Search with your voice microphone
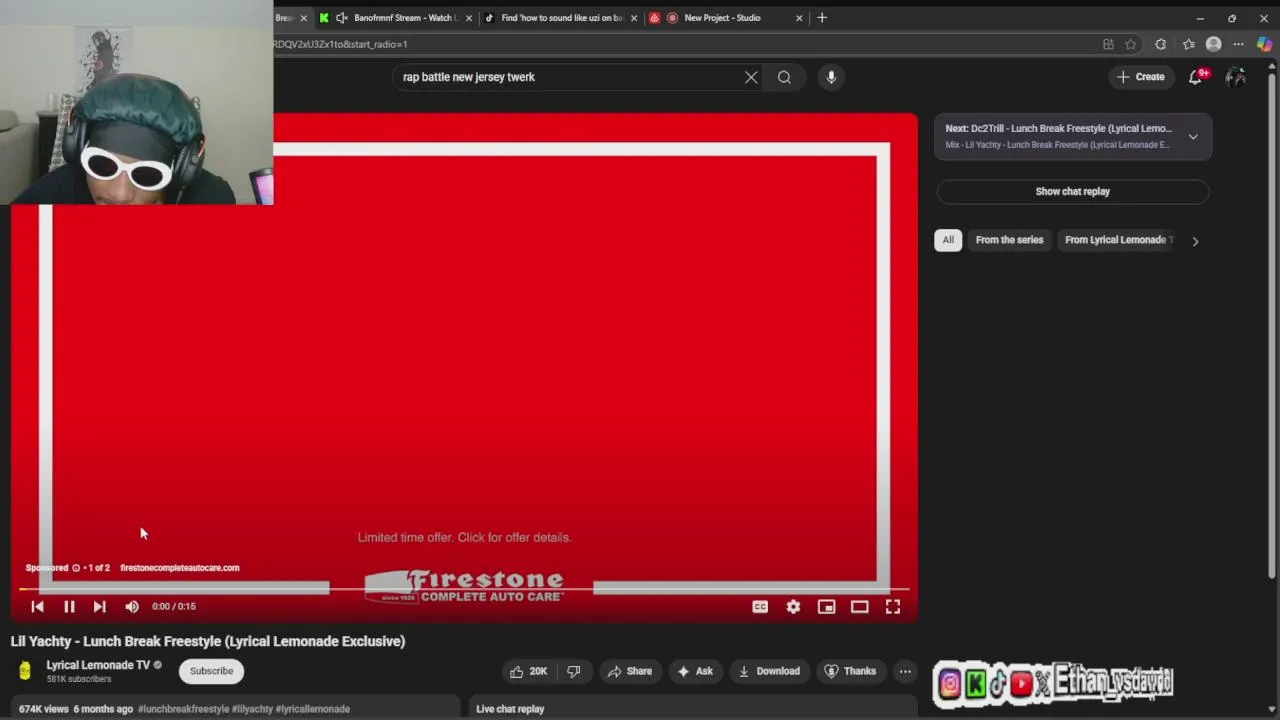1280x720 pixels. click(x=831, y=77)
